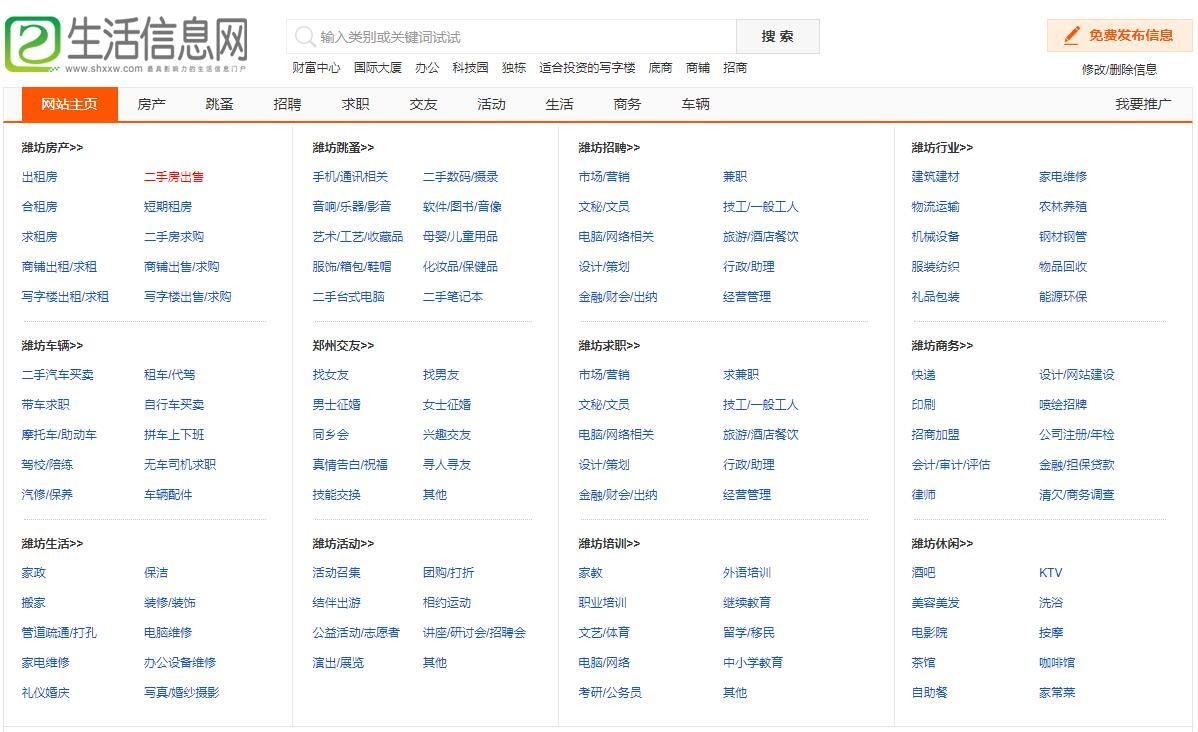1198x732 pixels.
Task: Open the 商务 navigation tab
Action: [x=627, y=104]
